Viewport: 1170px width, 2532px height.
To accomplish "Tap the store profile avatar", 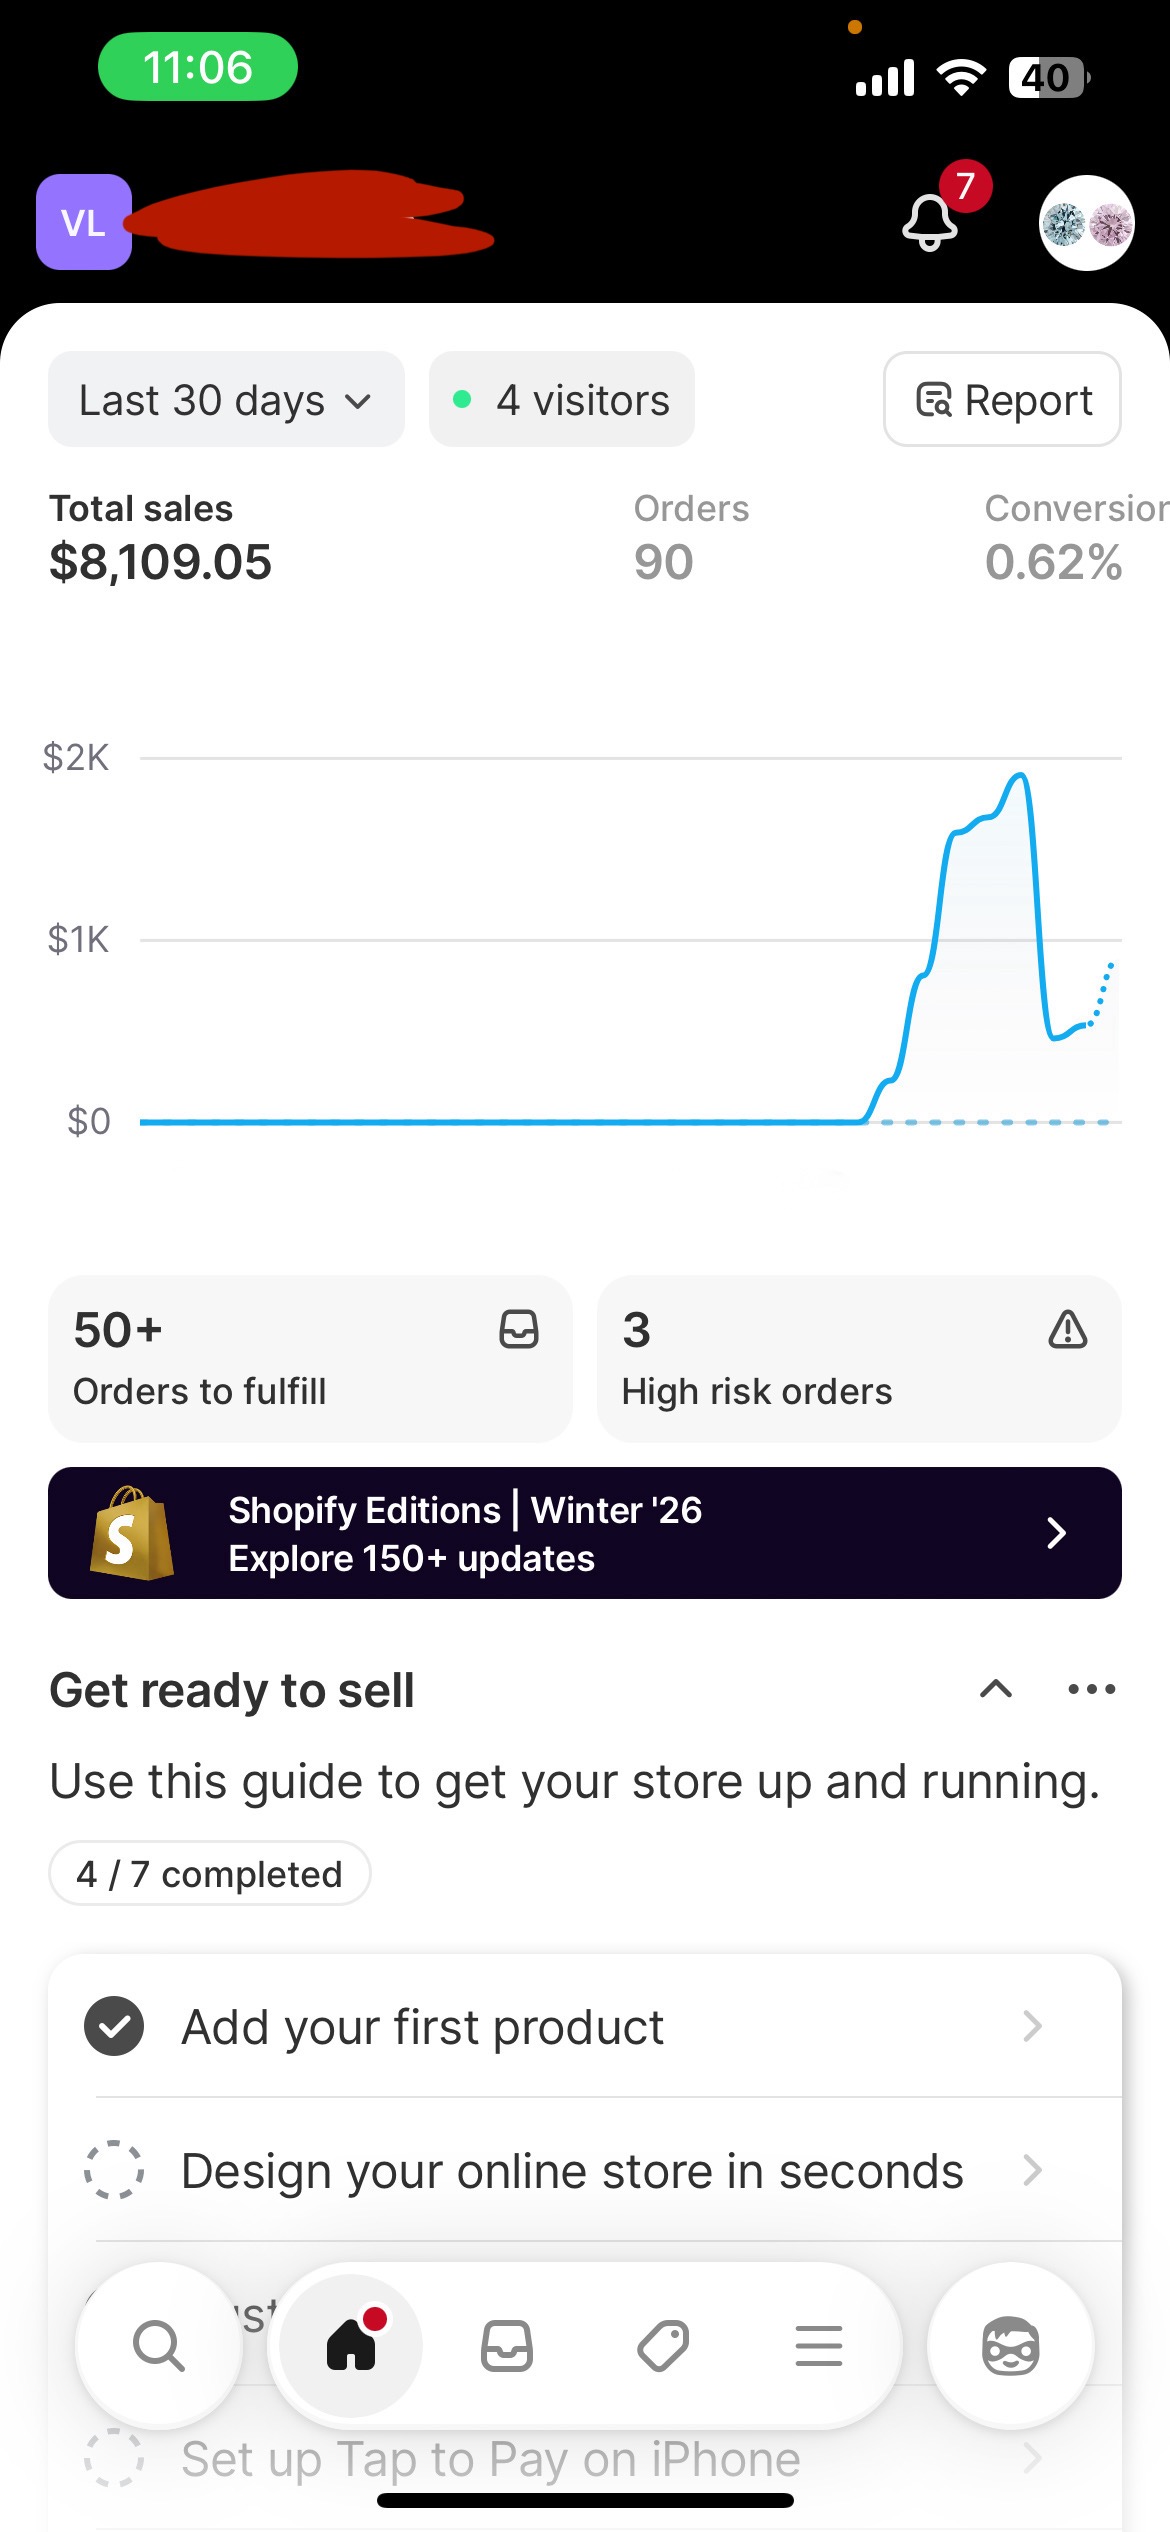I will [1086, 223].
